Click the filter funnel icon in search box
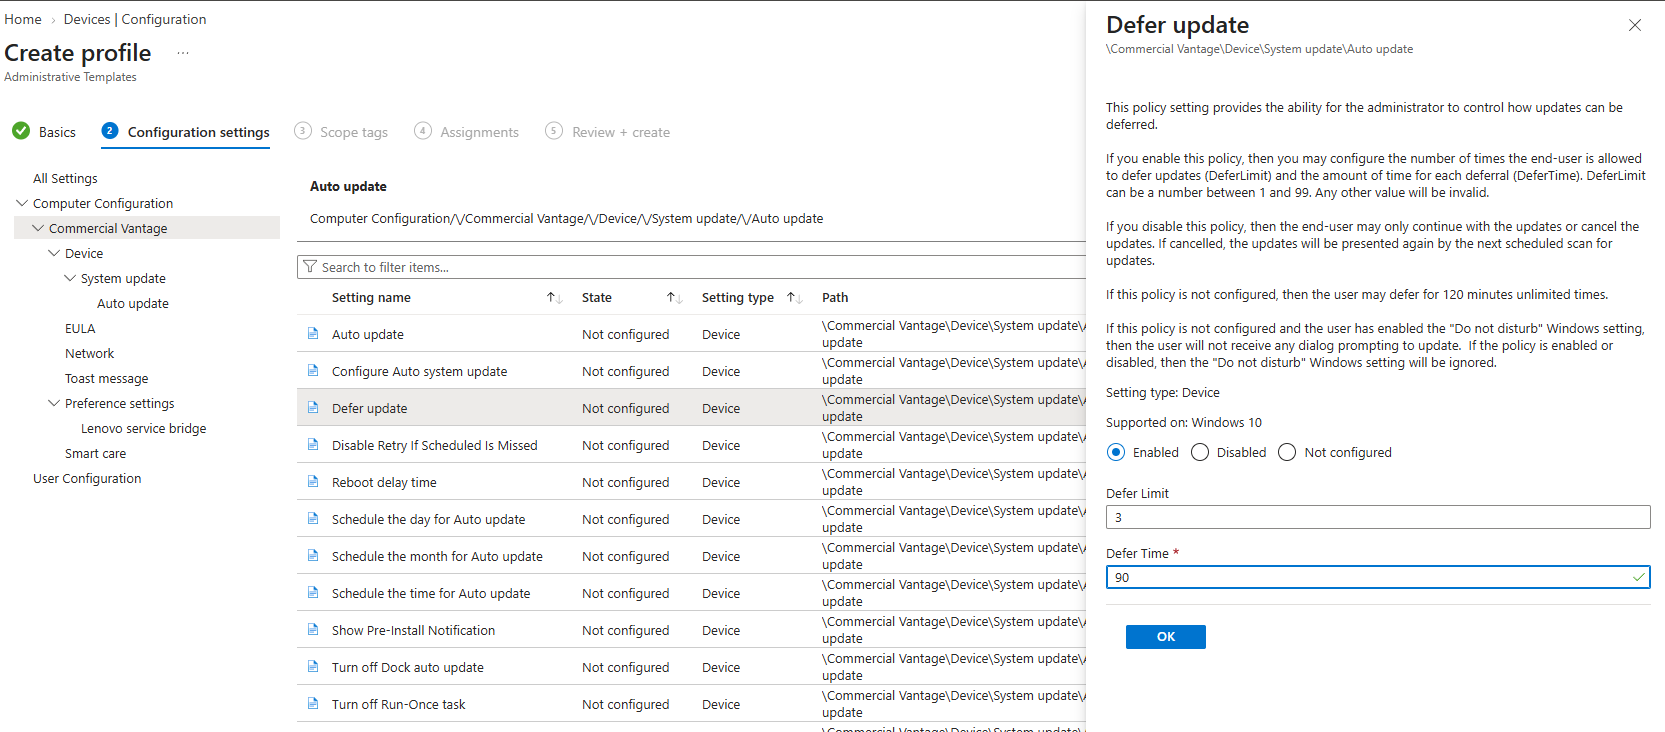1665x732 pixels. [310, 267]
